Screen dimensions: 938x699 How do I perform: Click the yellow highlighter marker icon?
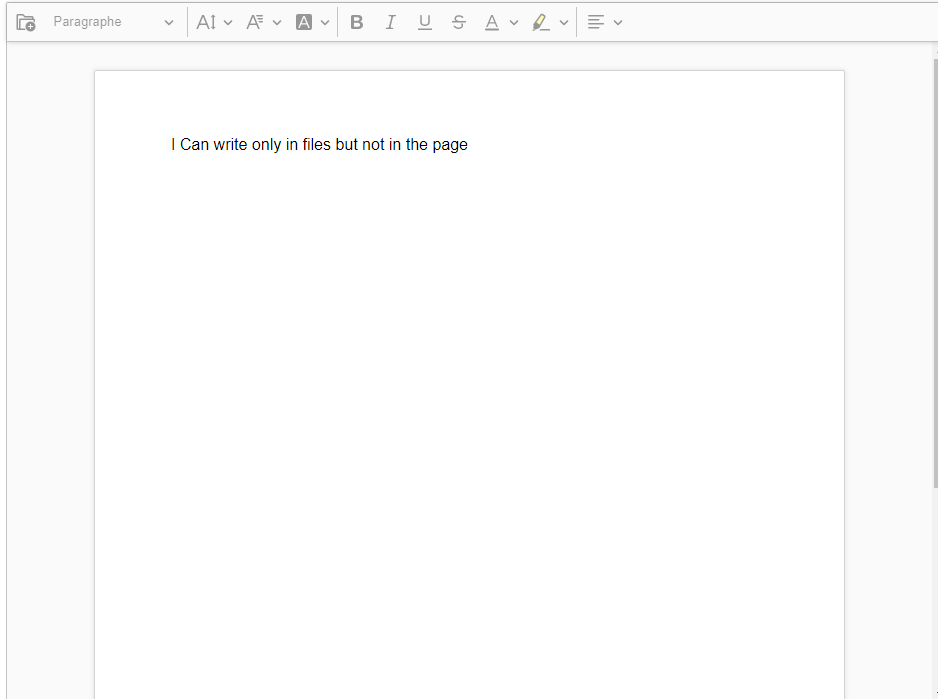(x=541, y=22)
